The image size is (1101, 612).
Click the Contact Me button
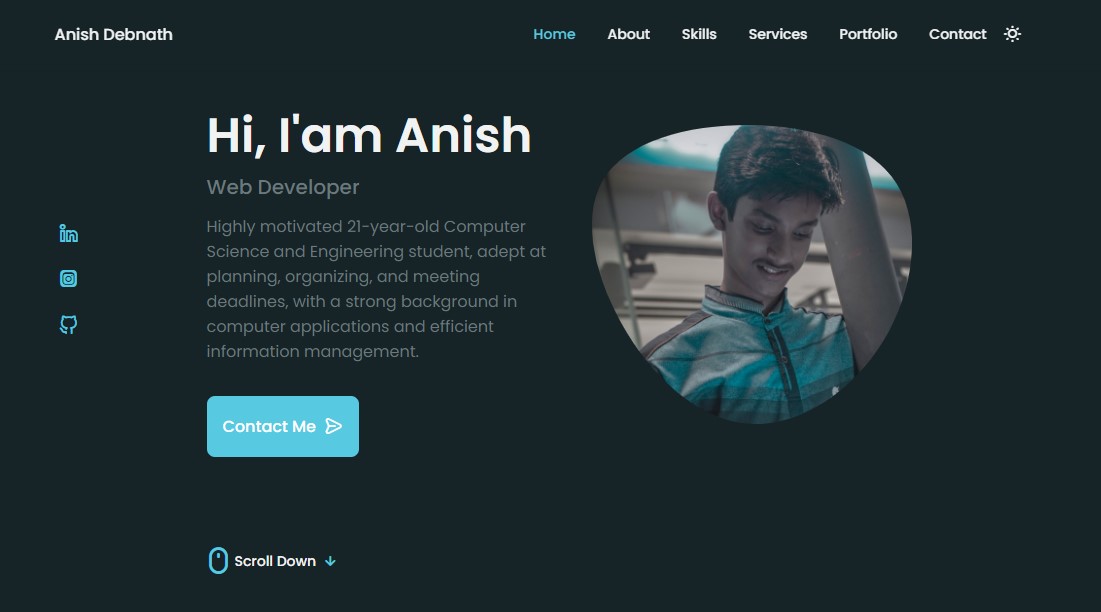pos(282,427)
